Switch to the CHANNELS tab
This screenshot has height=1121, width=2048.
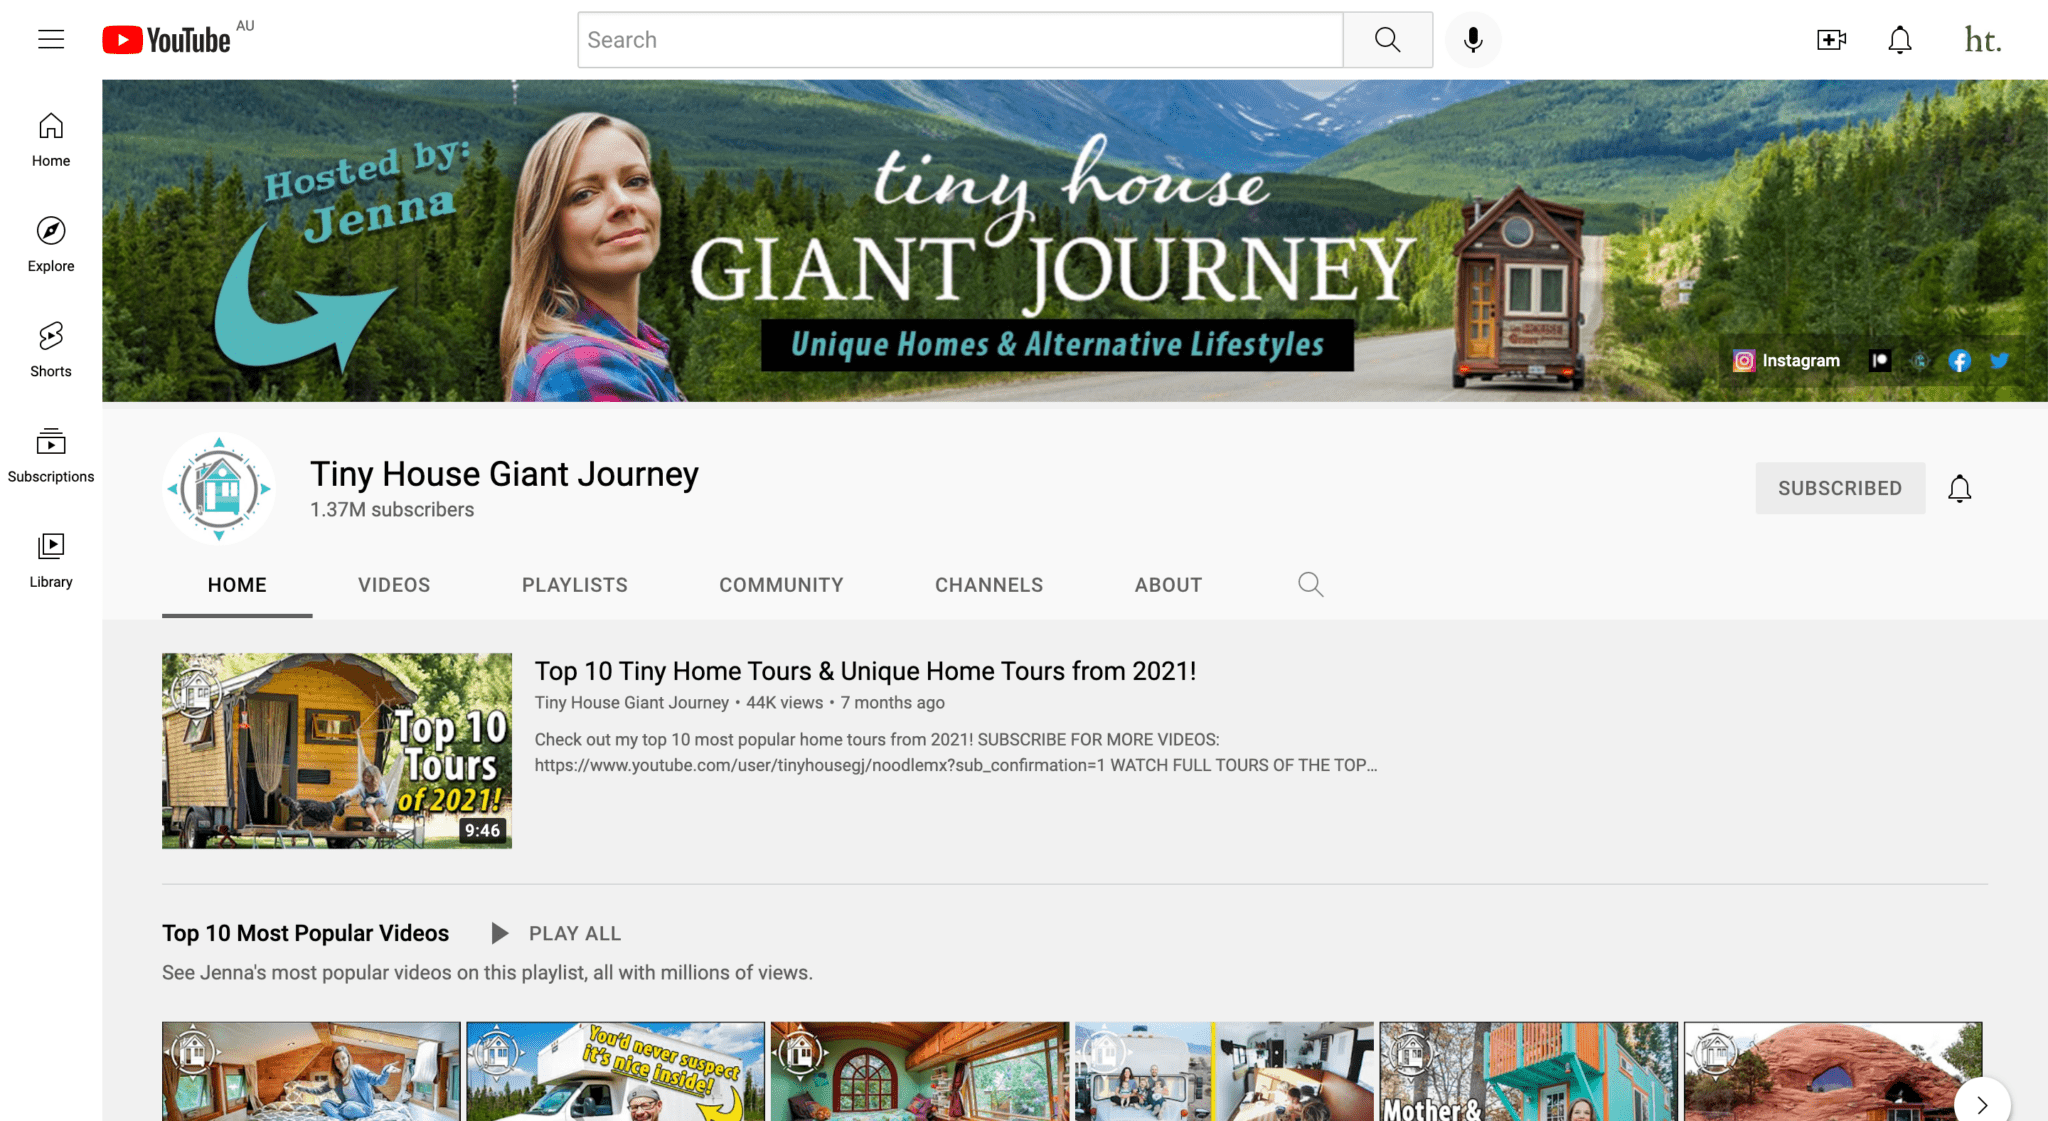[989, 585]
